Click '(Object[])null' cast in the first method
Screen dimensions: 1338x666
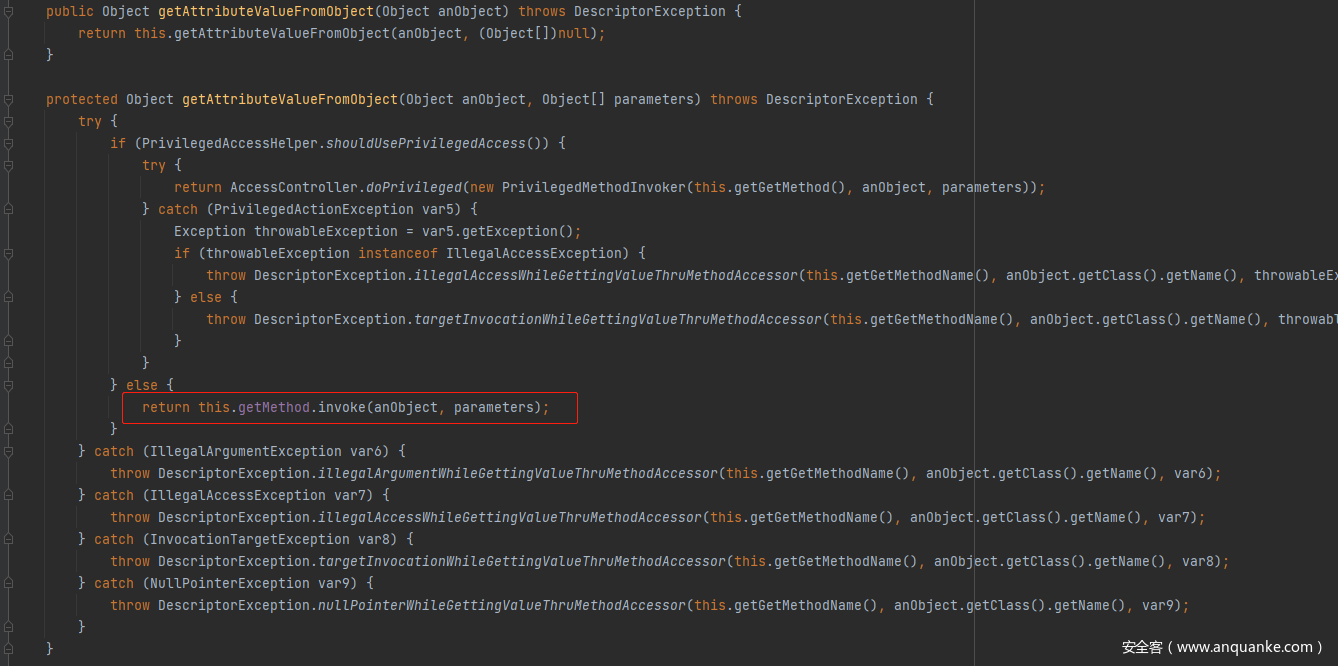coord(534,33)
